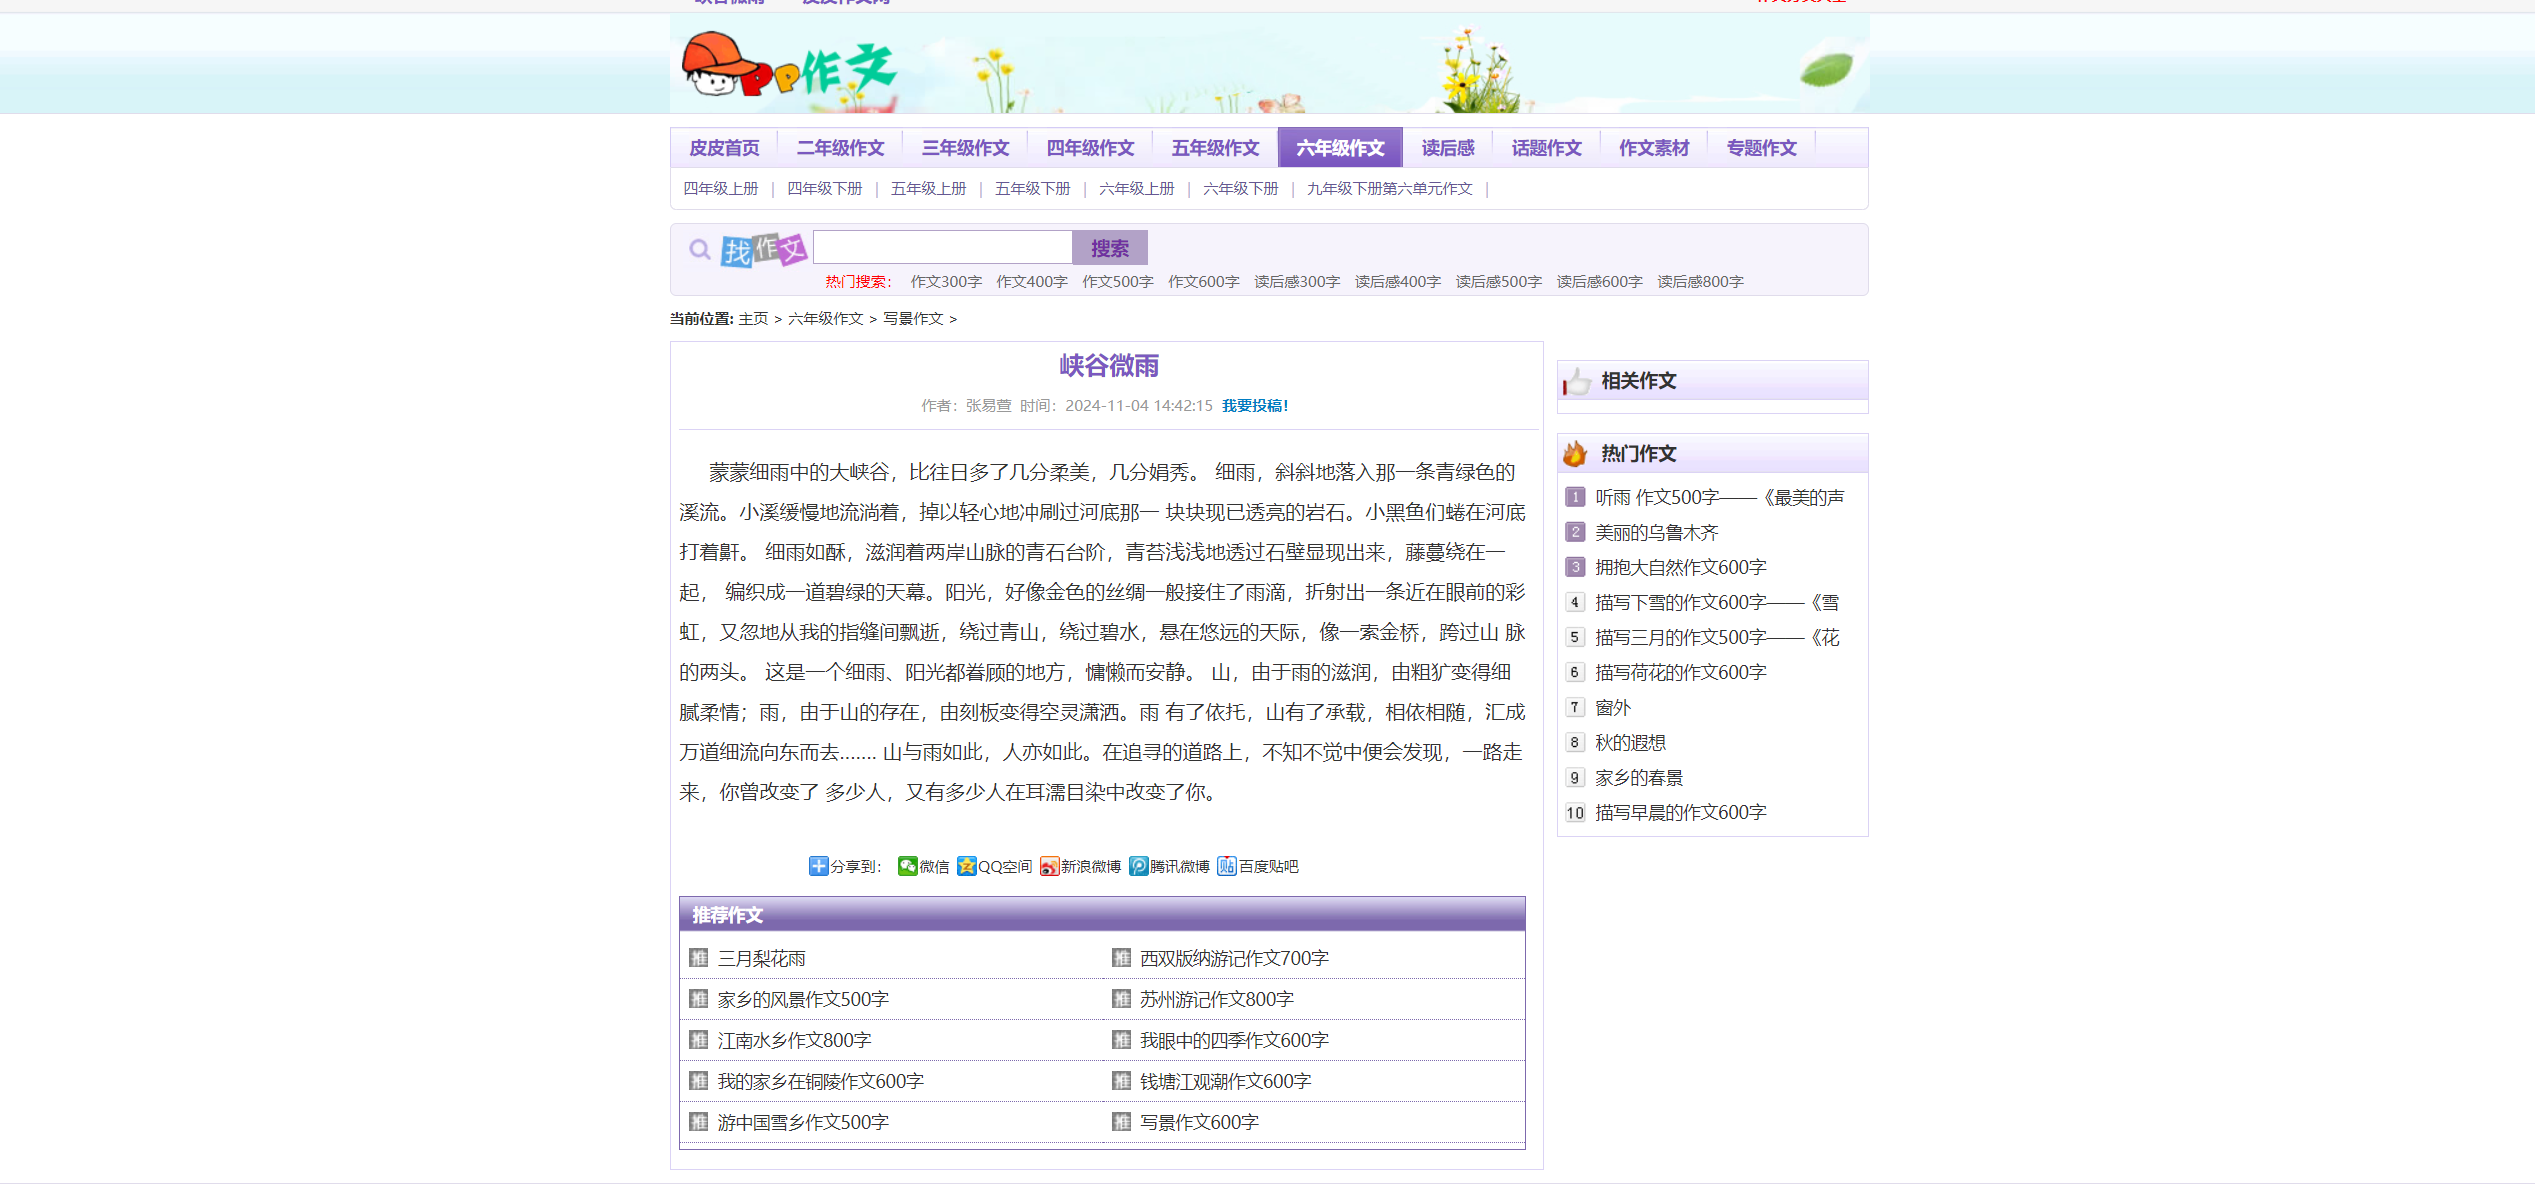Go to the 作文素材 menu item
This screenshot has height=1190, width=2535.
coord(1653,148)
